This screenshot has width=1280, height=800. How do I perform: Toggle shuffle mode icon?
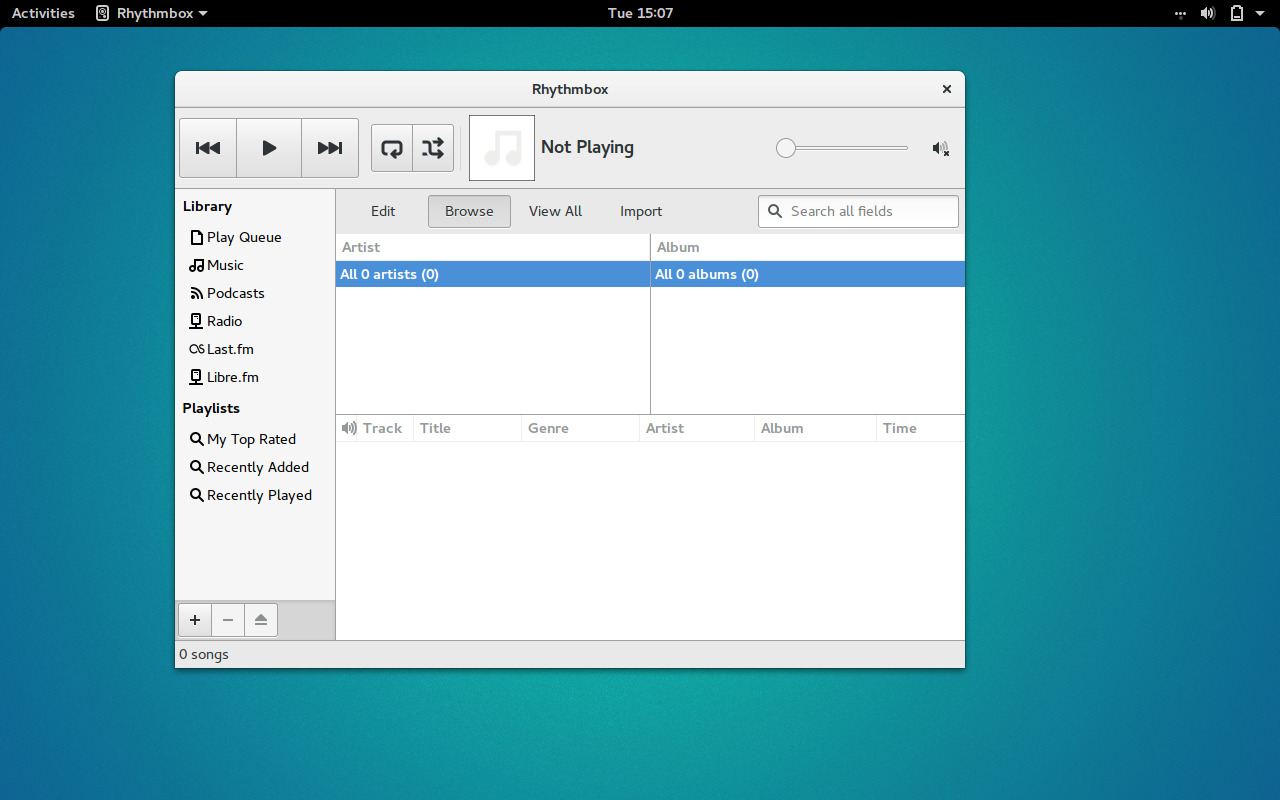(433, 148)
